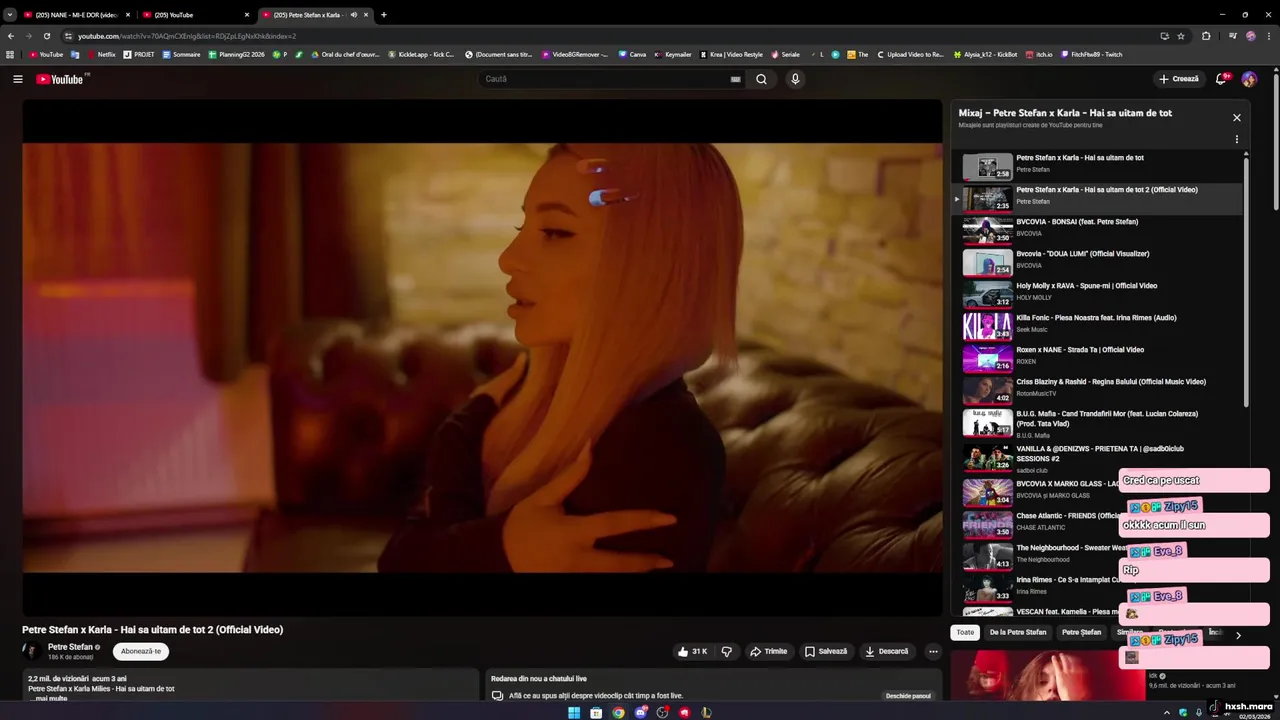Click the Trimite share button
The width and height of the screenshot is (1280, 720).
(x=768, y=651)
